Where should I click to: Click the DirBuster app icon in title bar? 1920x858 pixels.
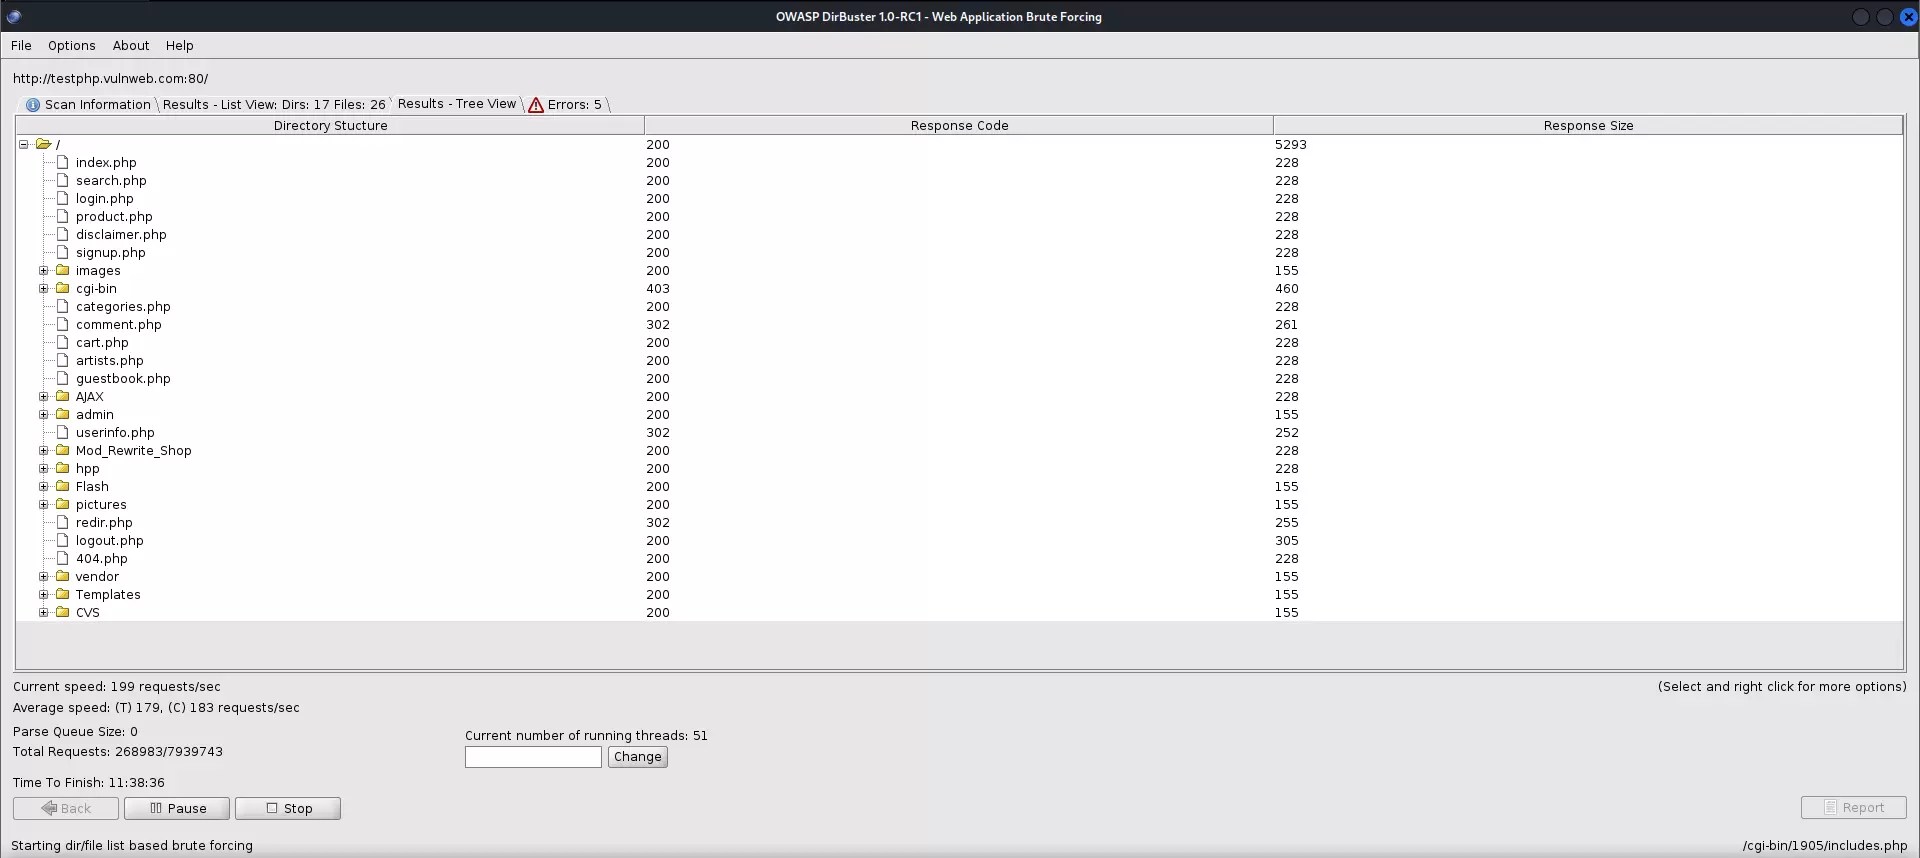point(14,16)
